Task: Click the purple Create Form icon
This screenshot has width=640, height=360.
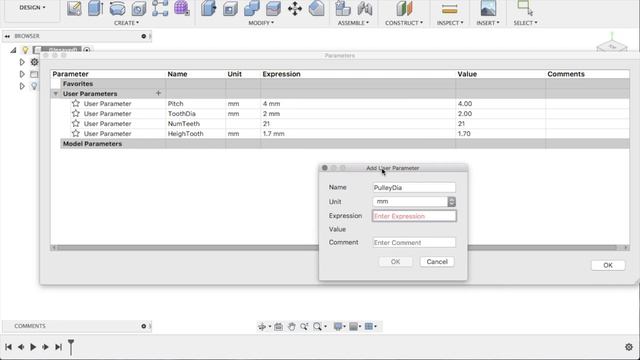Action: (182, 8)
